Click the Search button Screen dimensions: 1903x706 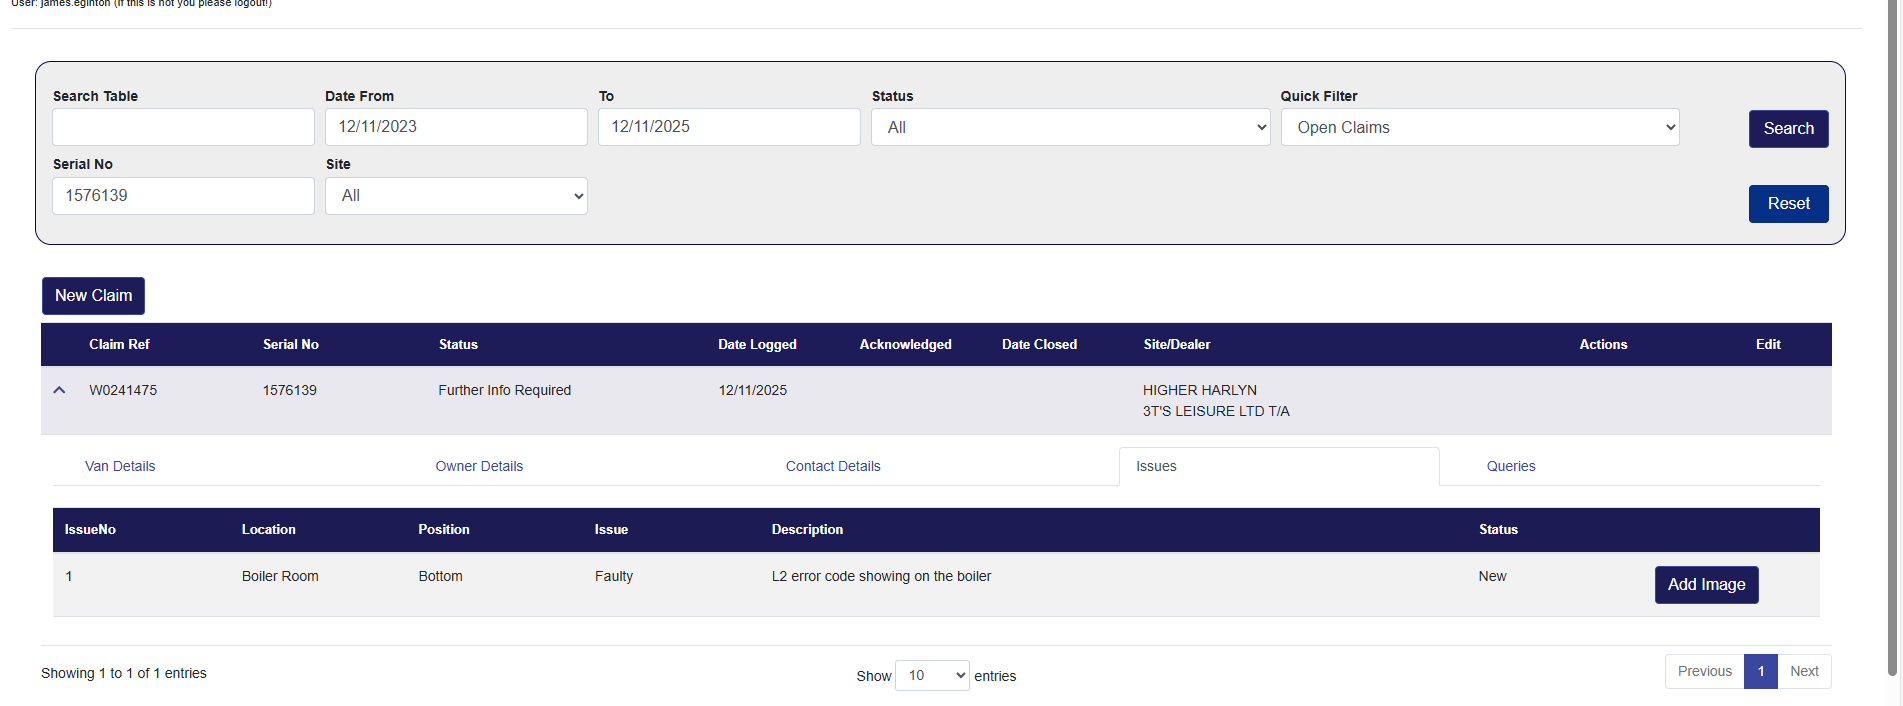[1788, 129]
